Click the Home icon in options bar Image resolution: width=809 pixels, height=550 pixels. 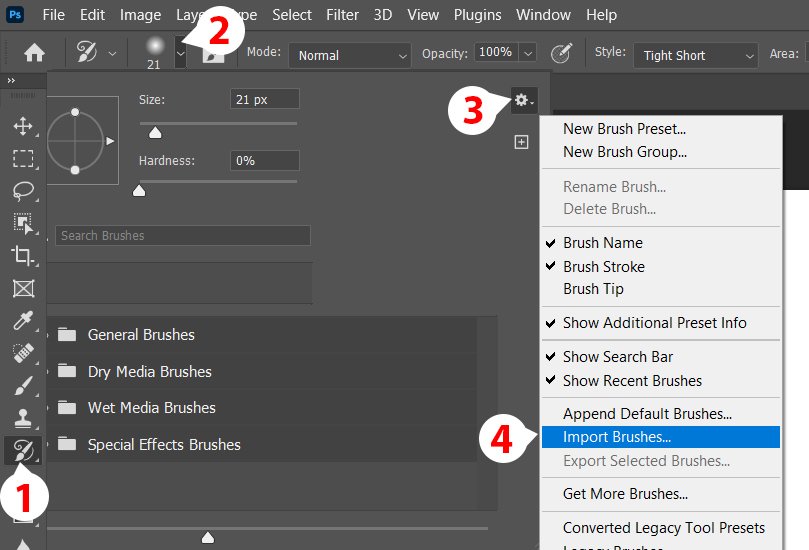[x=34, y=54]
